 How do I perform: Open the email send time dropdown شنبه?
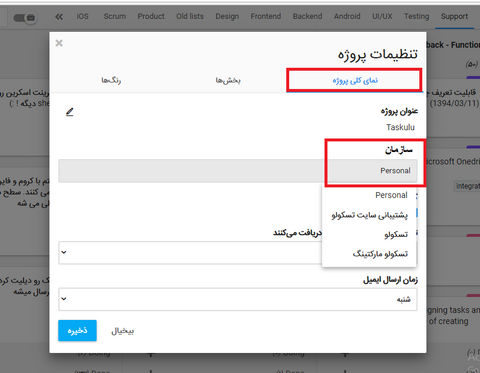tap(238, 299)
